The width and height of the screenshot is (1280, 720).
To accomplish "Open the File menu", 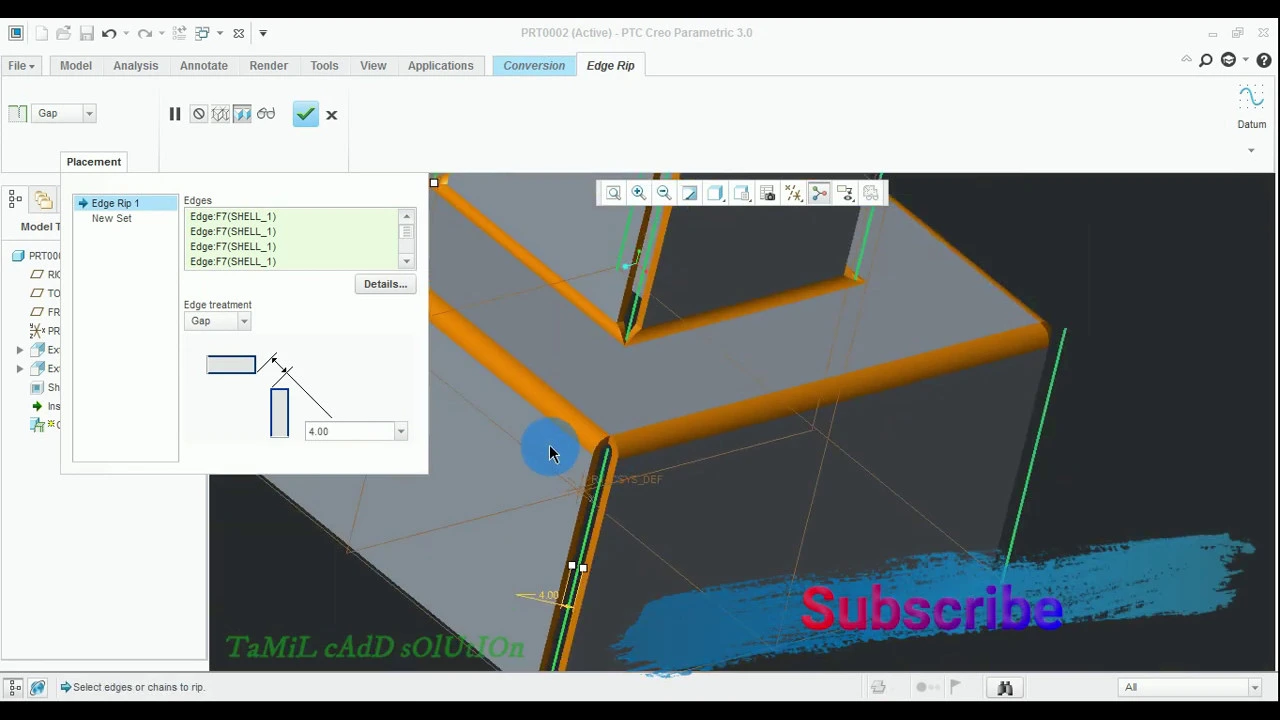I will pyautogui.click(x=21, y=66).
